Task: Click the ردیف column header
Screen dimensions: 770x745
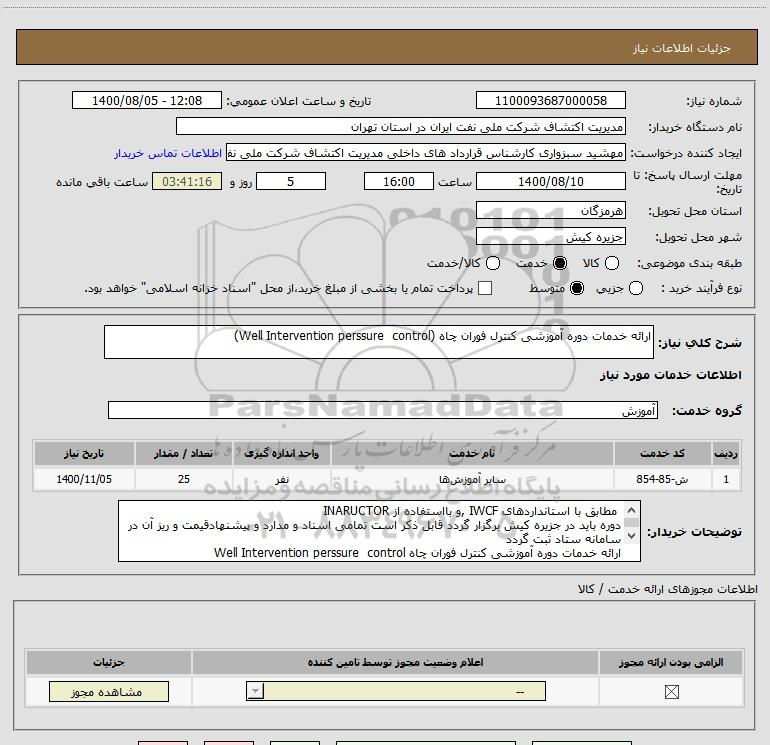Action: click(726, 453)
